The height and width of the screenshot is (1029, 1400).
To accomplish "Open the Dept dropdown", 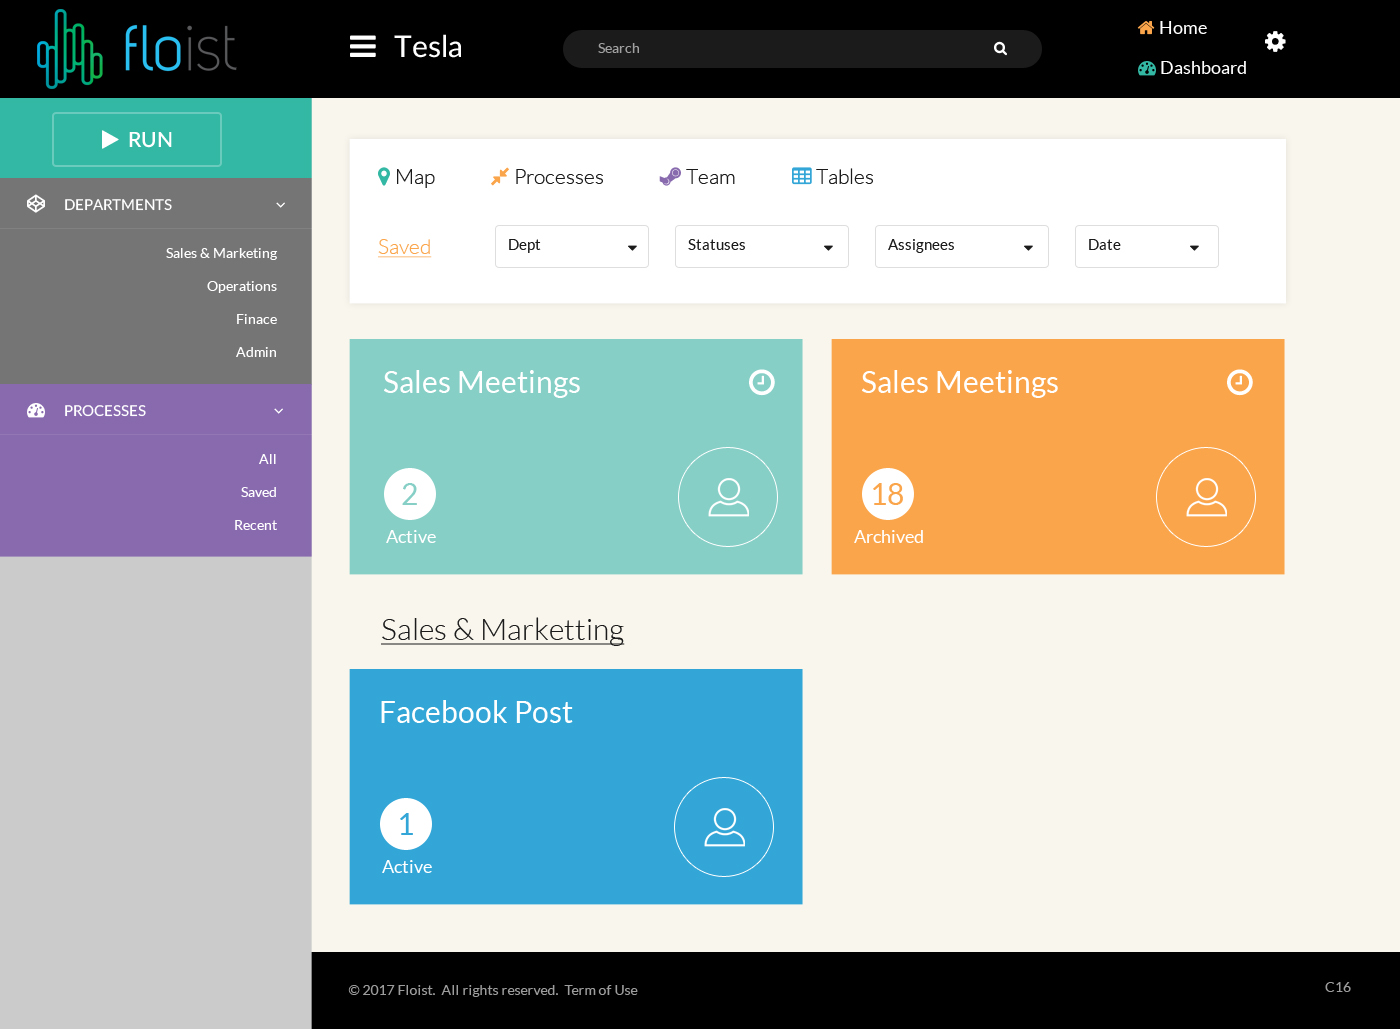I will [x=572, y=246].
